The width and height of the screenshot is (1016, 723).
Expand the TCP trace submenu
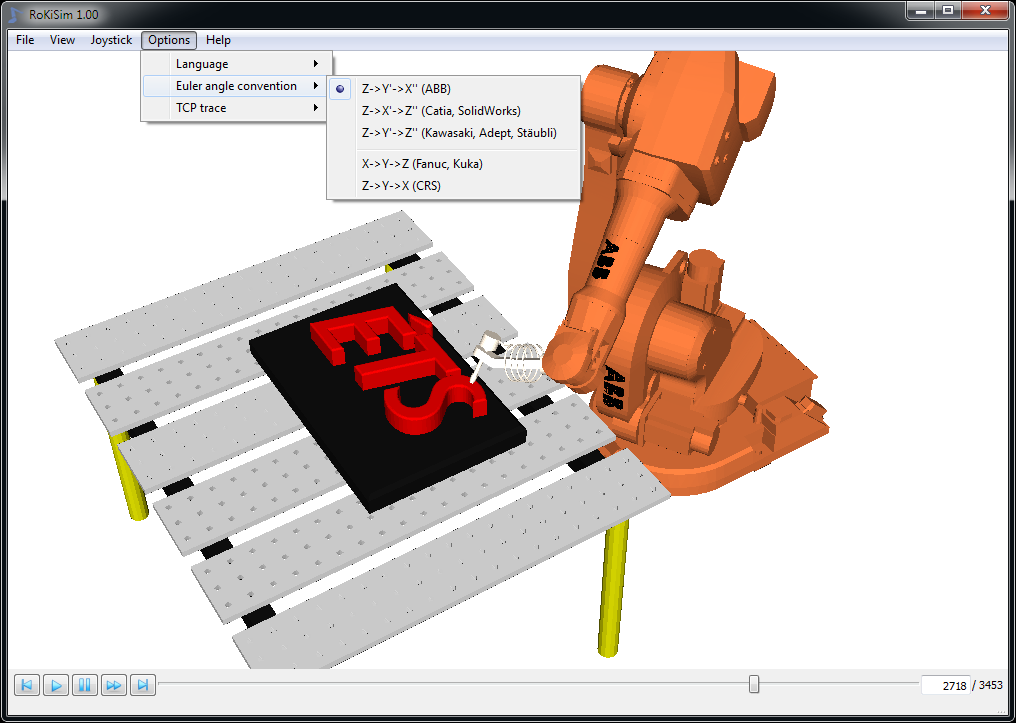pos(237,108)
